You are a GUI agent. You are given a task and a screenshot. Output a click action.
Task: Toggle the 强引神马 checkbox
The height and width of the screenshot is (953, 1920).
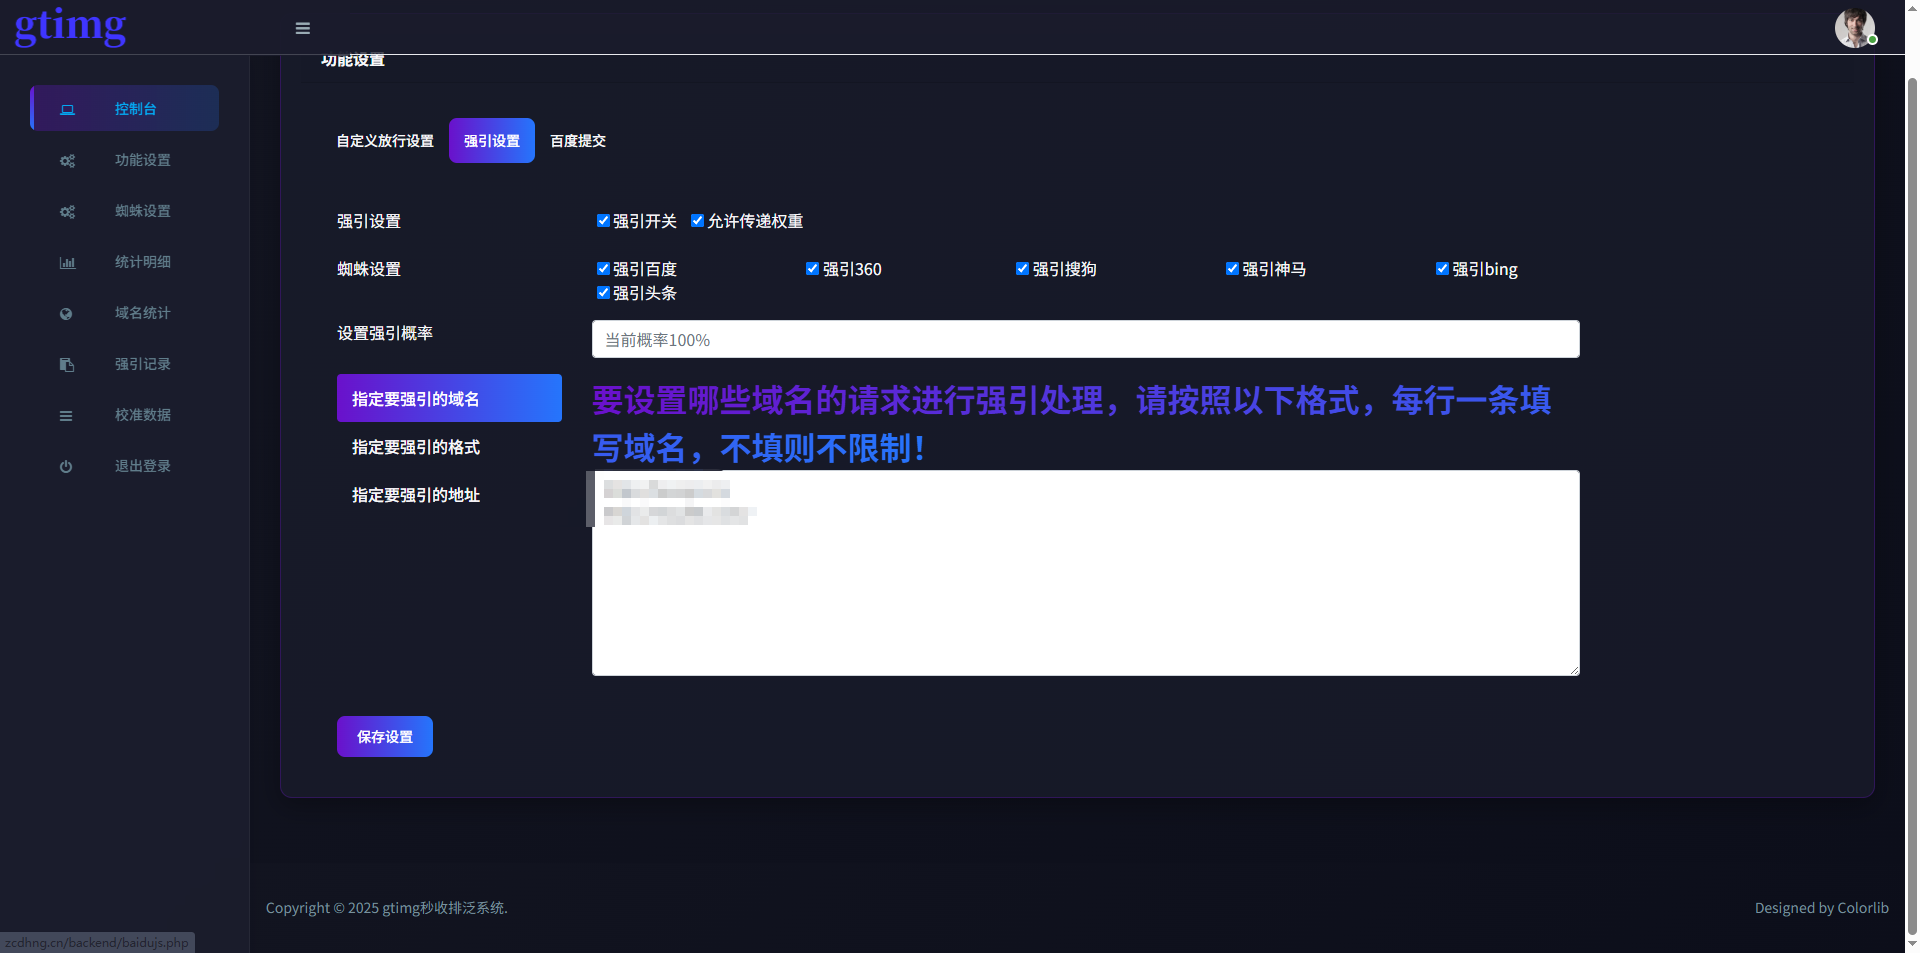(x=1233, y=269)
